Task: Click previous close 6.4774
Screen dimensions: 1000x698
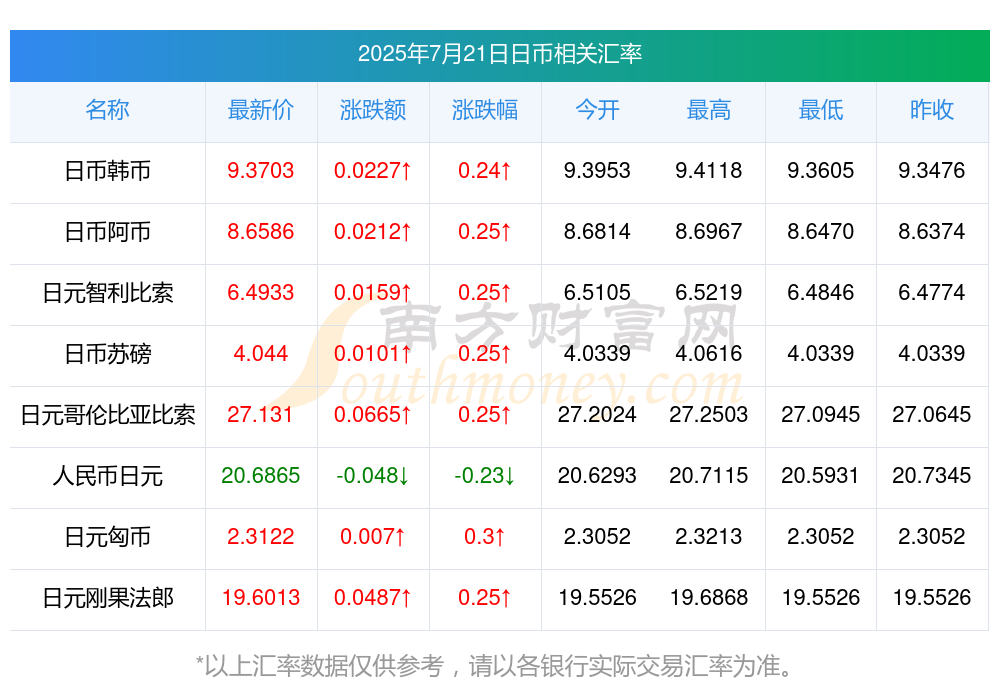Action: point(932,292)
